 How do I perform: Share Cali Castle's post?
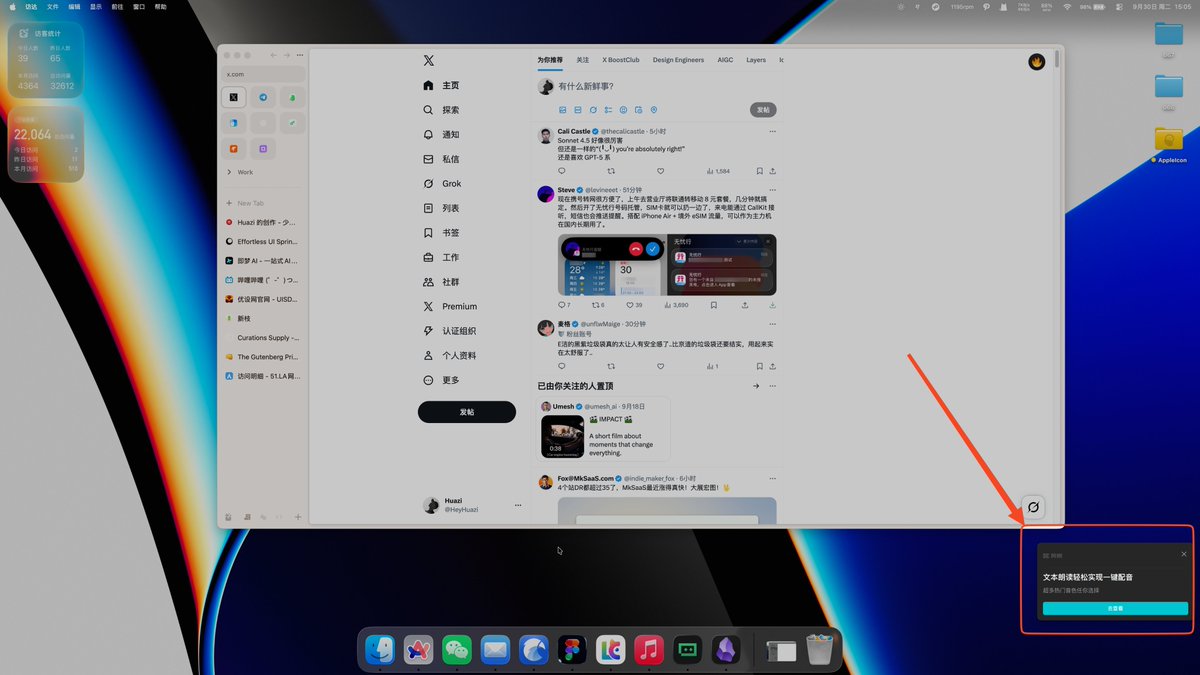[x=772, y=171]
